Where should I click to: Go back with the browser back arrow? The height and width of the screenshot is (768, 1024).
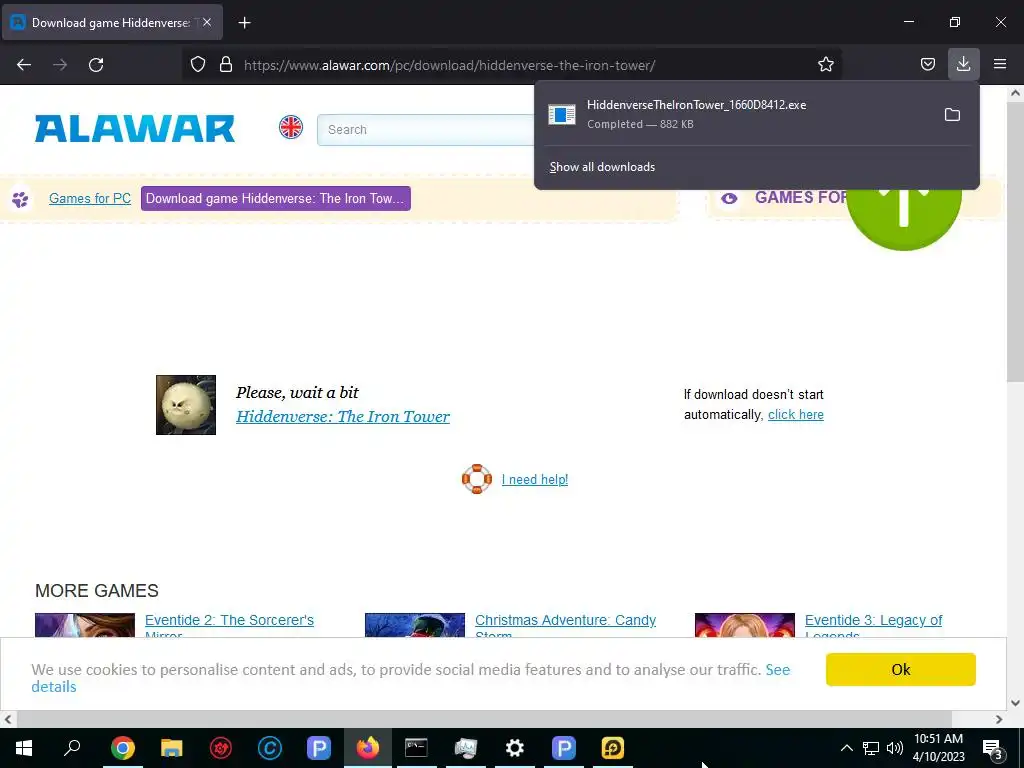24,65
